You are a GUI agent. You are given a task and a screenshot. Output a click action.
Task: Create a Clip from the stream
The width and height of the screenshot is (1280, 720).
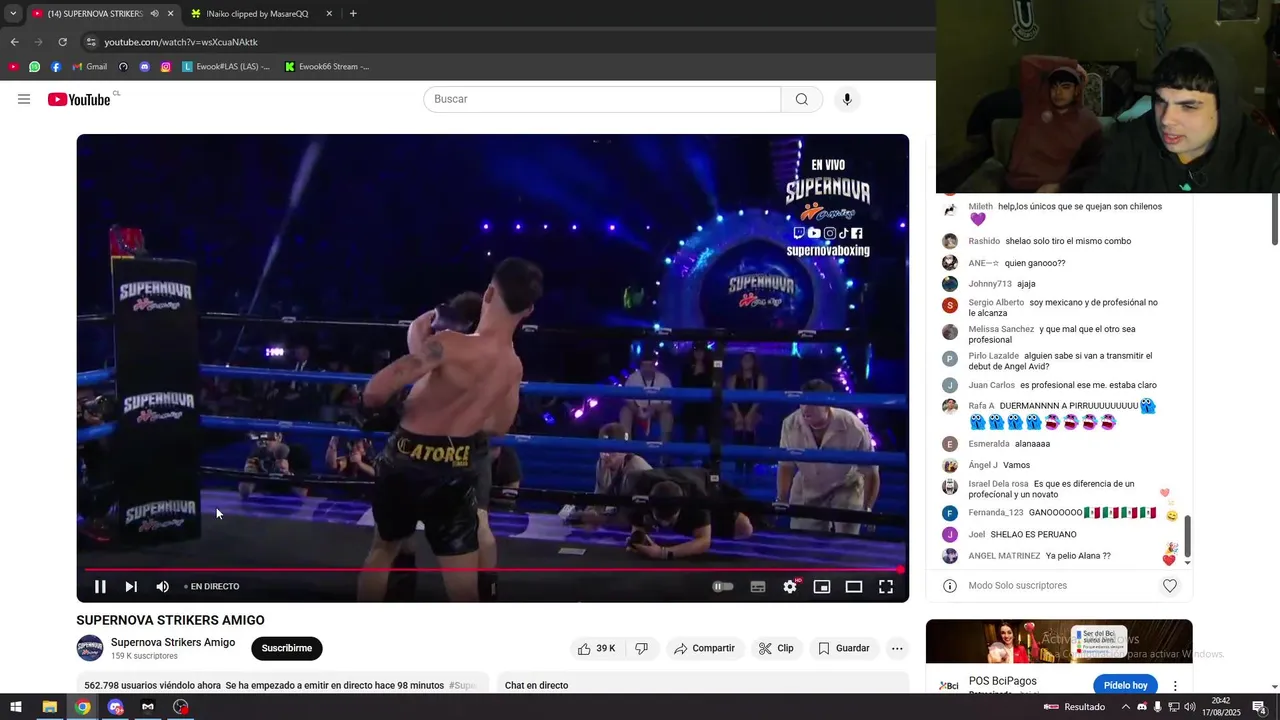click(x=776, y=648)
